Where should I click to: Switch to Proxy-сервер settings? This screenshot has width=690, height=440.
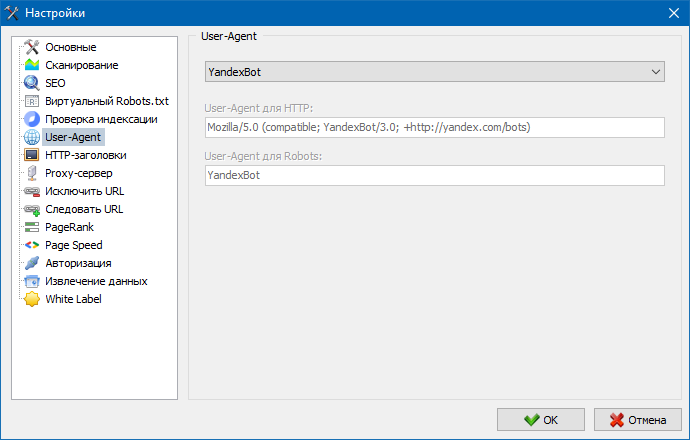[79, 173]
